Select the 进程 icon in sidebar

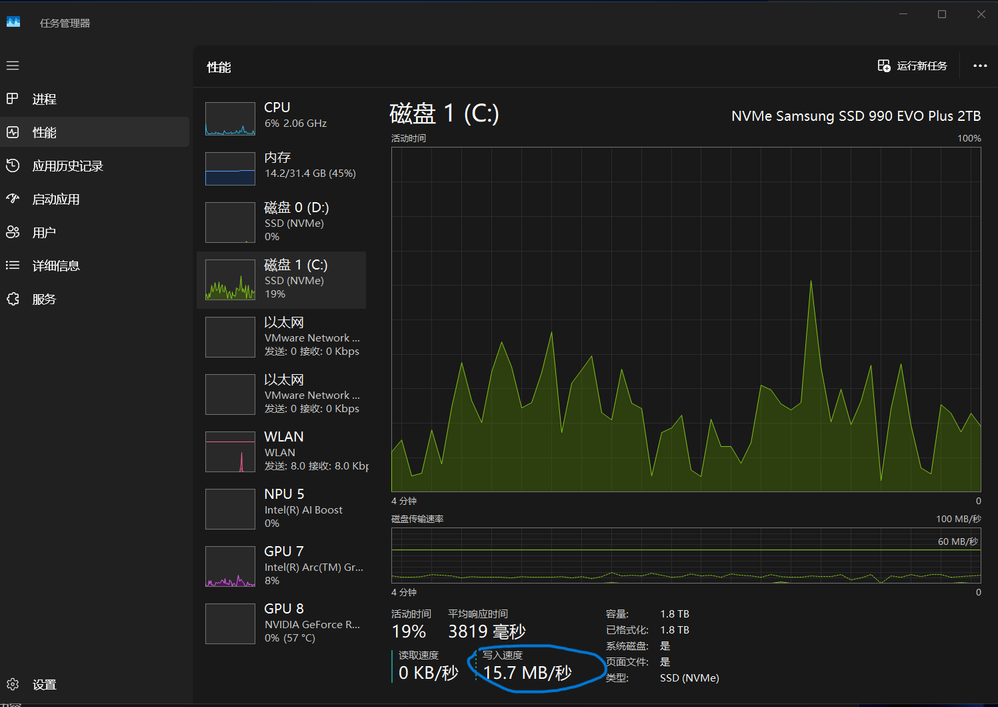(13, 99)
